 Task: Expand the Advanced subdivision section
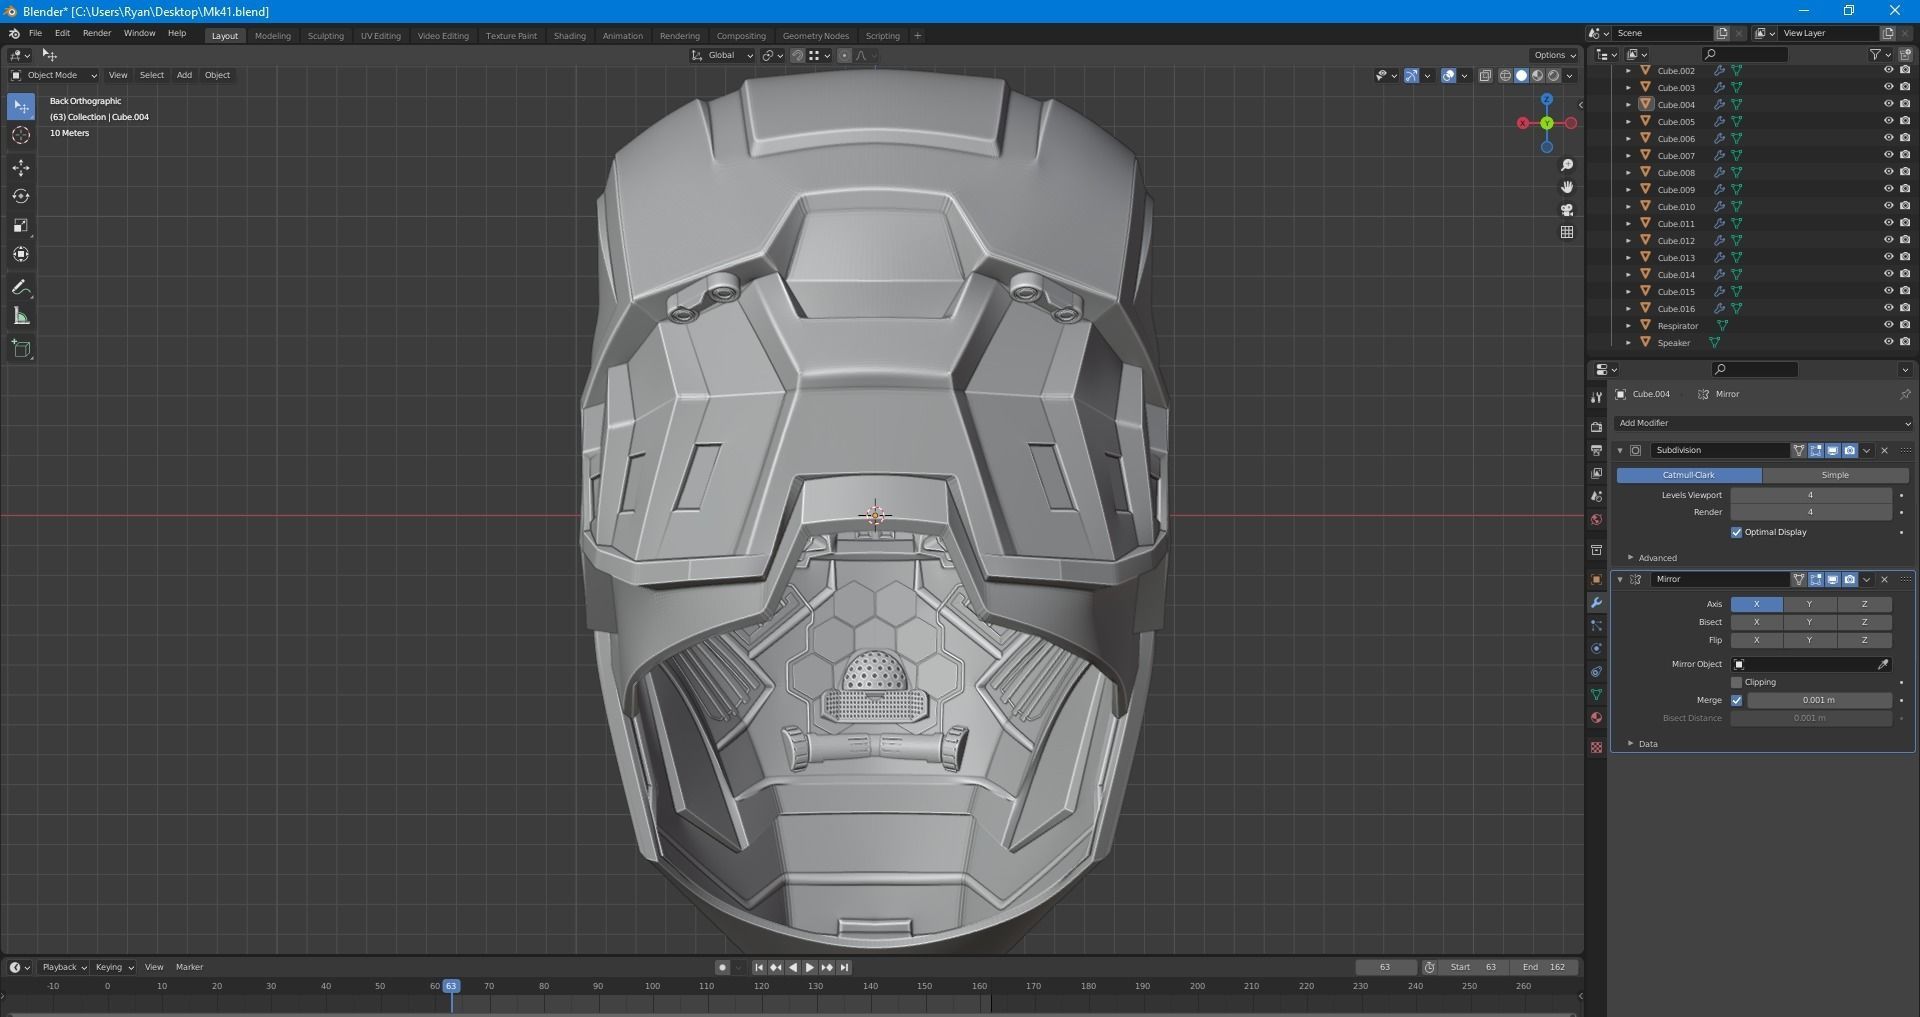pos(1656,558)
